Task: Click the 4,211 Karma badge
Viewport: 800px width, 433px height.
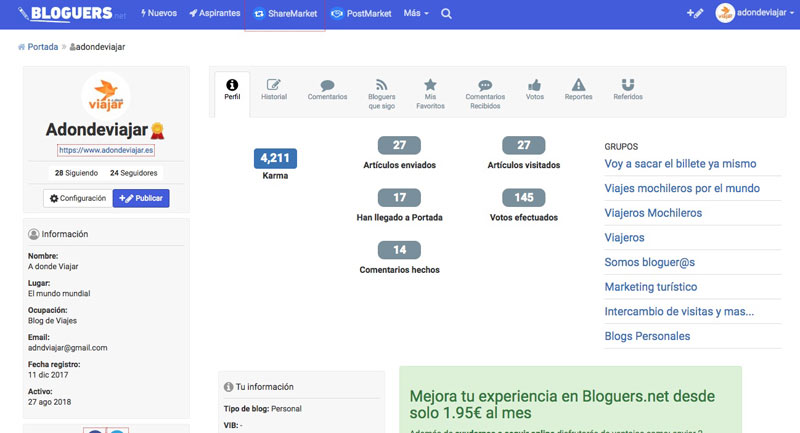Action: tap(275, 158)
